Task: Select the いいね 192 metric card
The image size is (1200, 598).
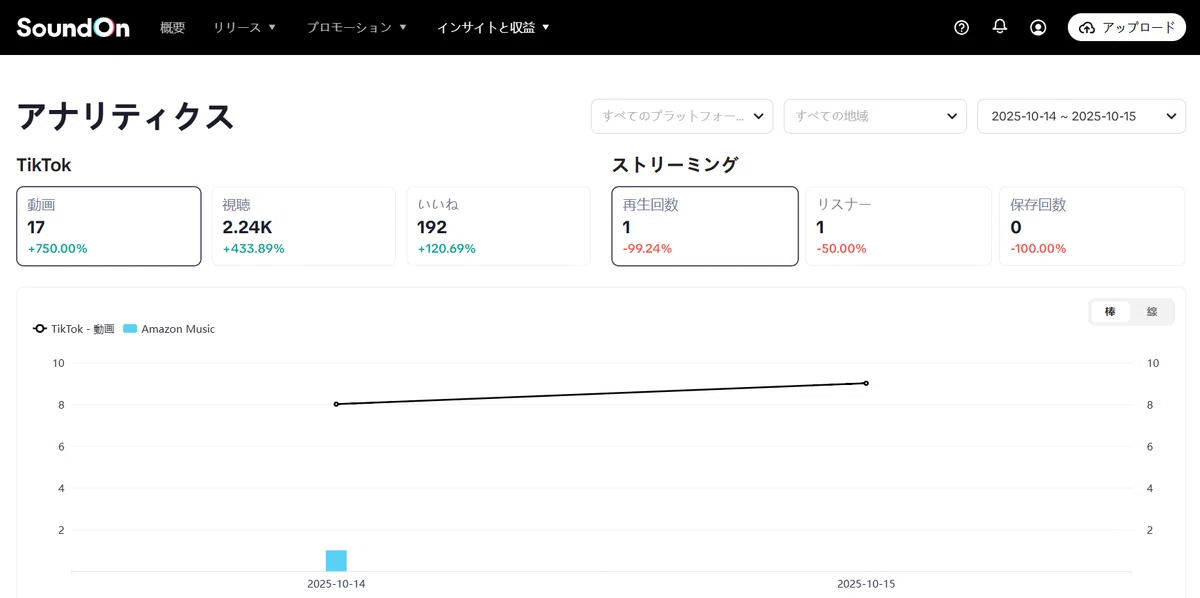Action: point(498,226)
